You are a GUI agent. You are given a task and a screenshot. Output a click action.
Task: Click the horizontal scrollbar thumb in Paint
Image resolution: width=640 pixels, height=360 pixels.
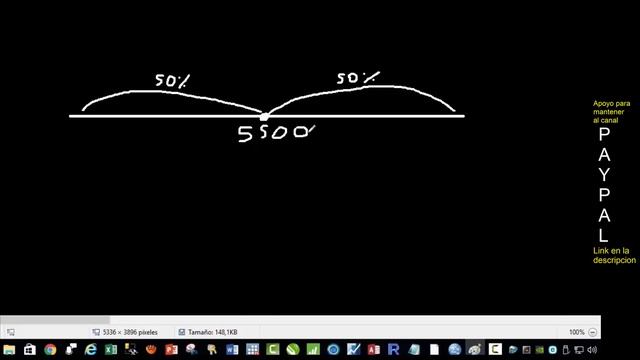click(55, 320)
